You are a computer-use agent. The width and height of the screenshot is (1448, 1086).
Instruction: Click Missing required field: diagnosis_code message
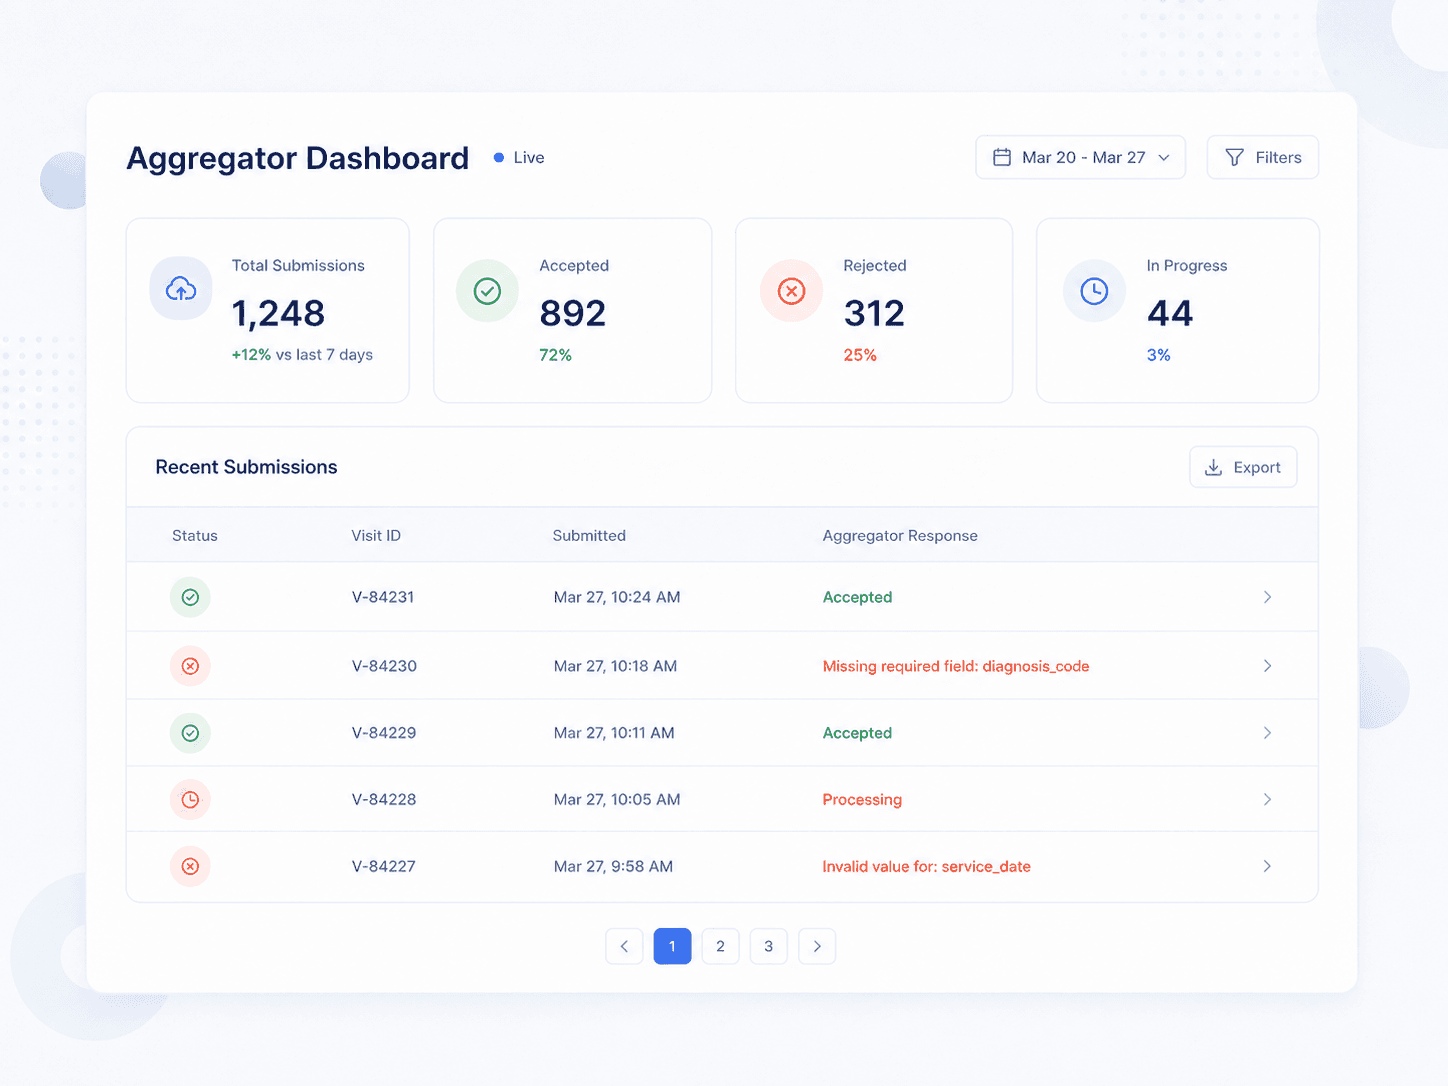click(x=956, y=666)
